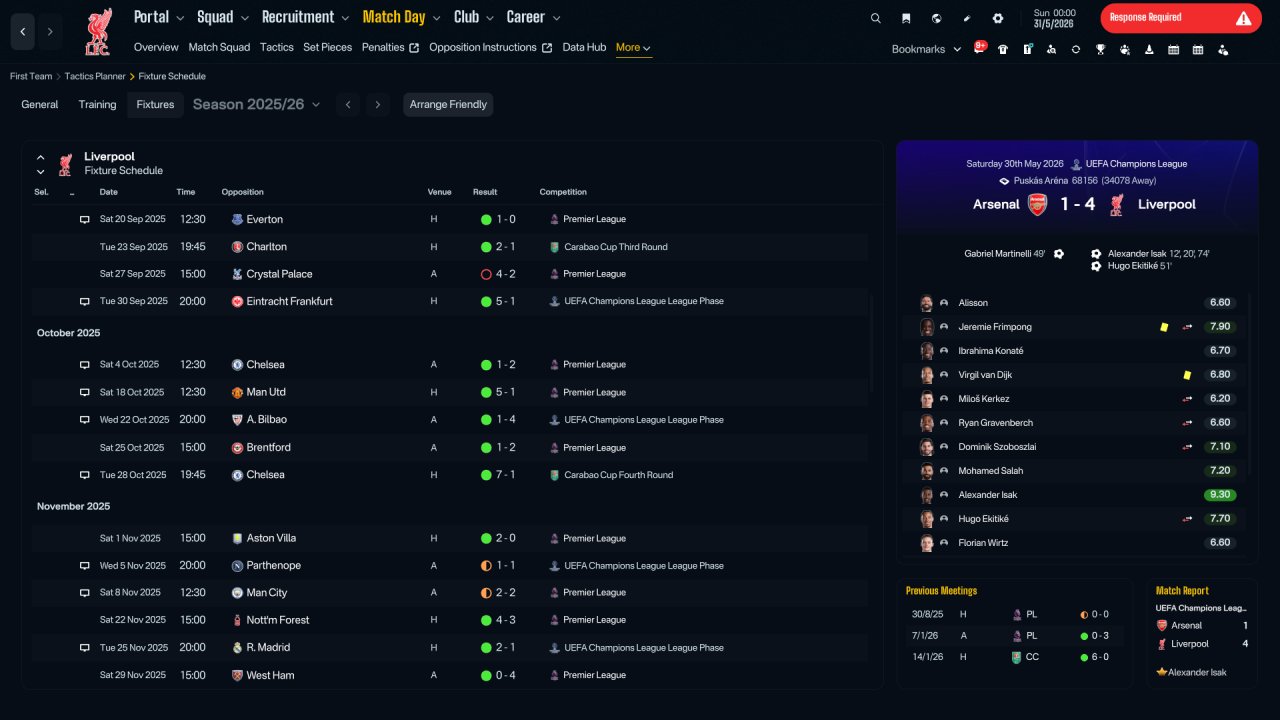Collapse the Liverpool panel with up chevron

tap(41, 157)
